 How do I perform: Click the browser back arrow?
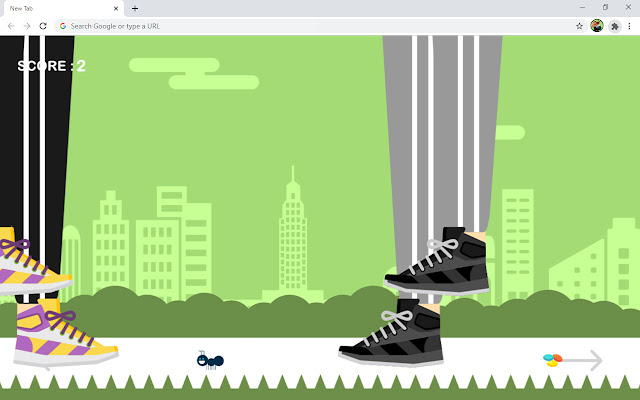(11, 26)
